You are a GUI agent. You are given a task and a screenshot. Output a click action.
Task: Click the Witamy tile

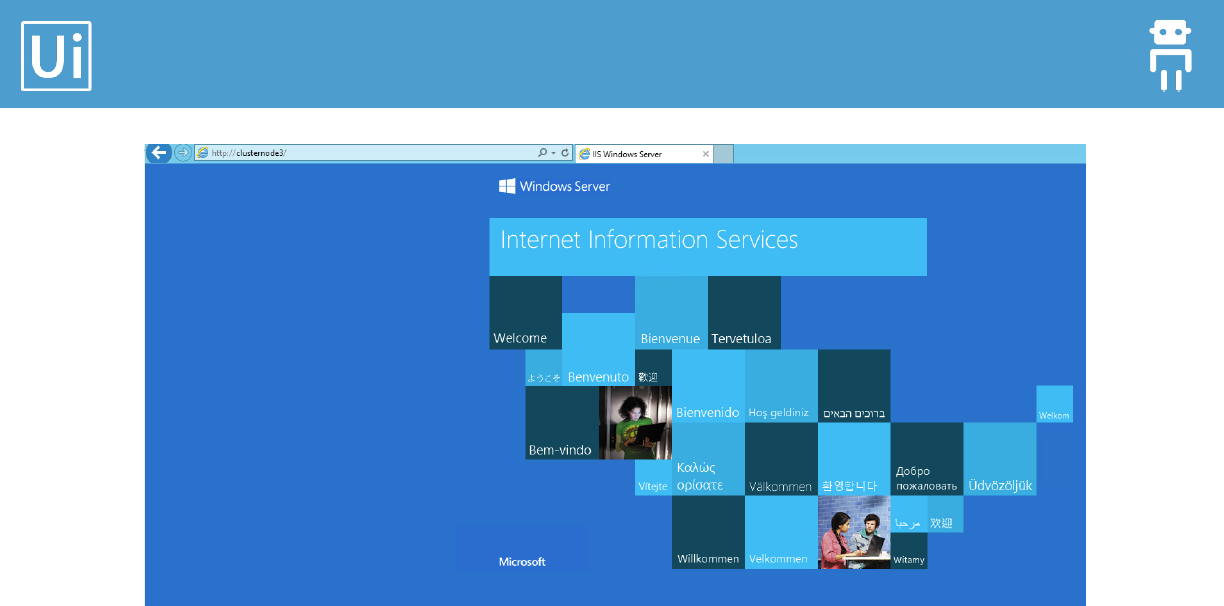[909, 551]
